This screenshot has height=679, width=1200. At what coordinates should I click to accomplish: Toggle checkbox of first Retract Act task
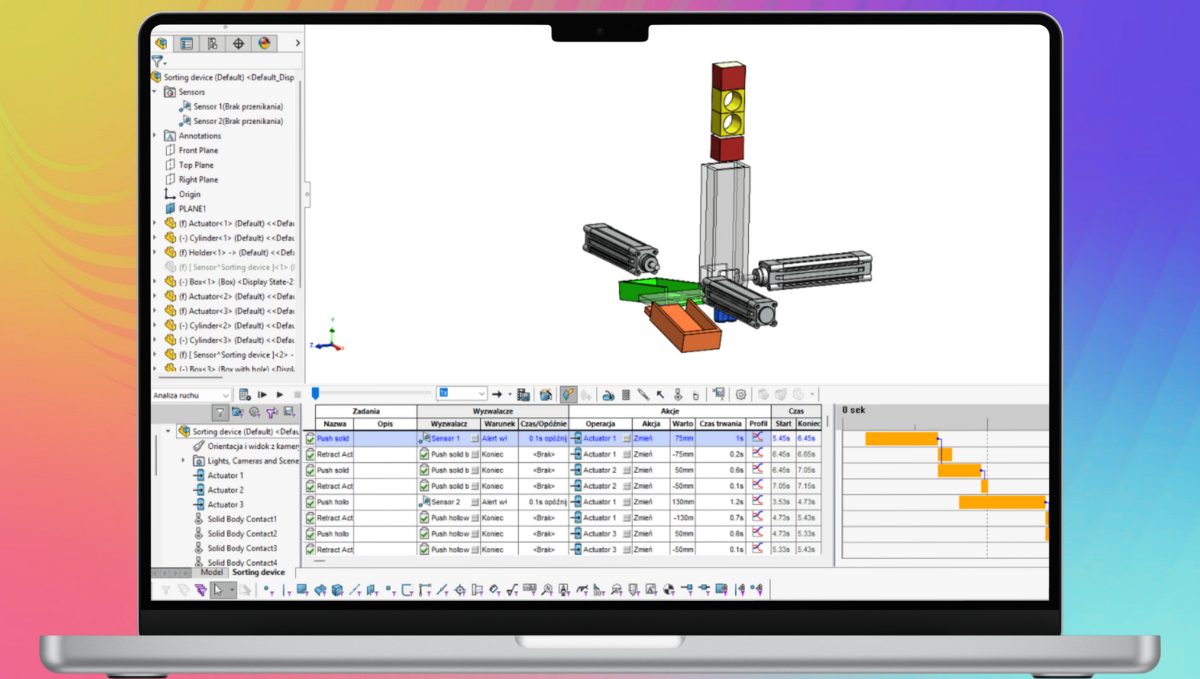click(x=310, y=454)
